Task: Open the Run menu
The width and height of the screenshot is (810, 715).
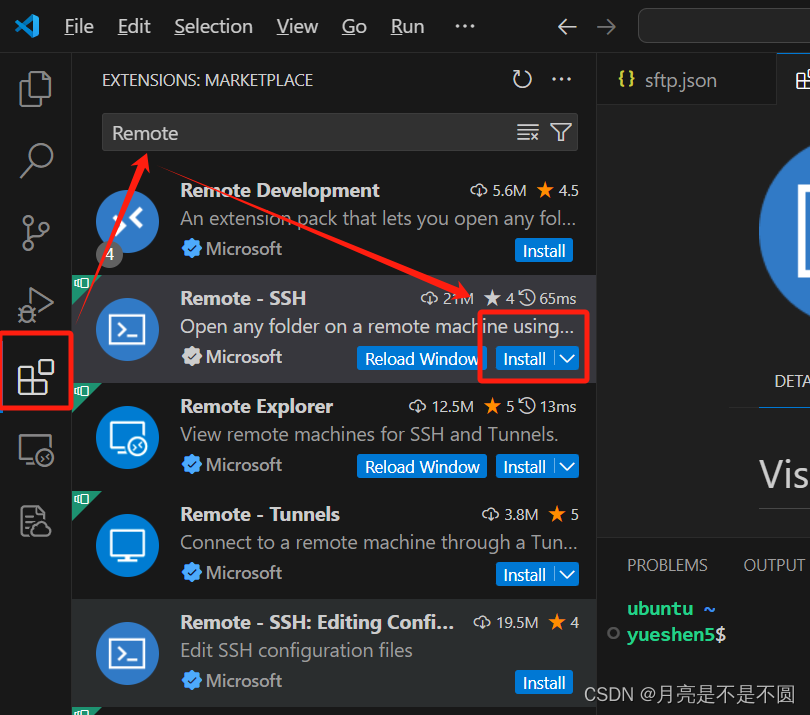Action: click(406, 27)
